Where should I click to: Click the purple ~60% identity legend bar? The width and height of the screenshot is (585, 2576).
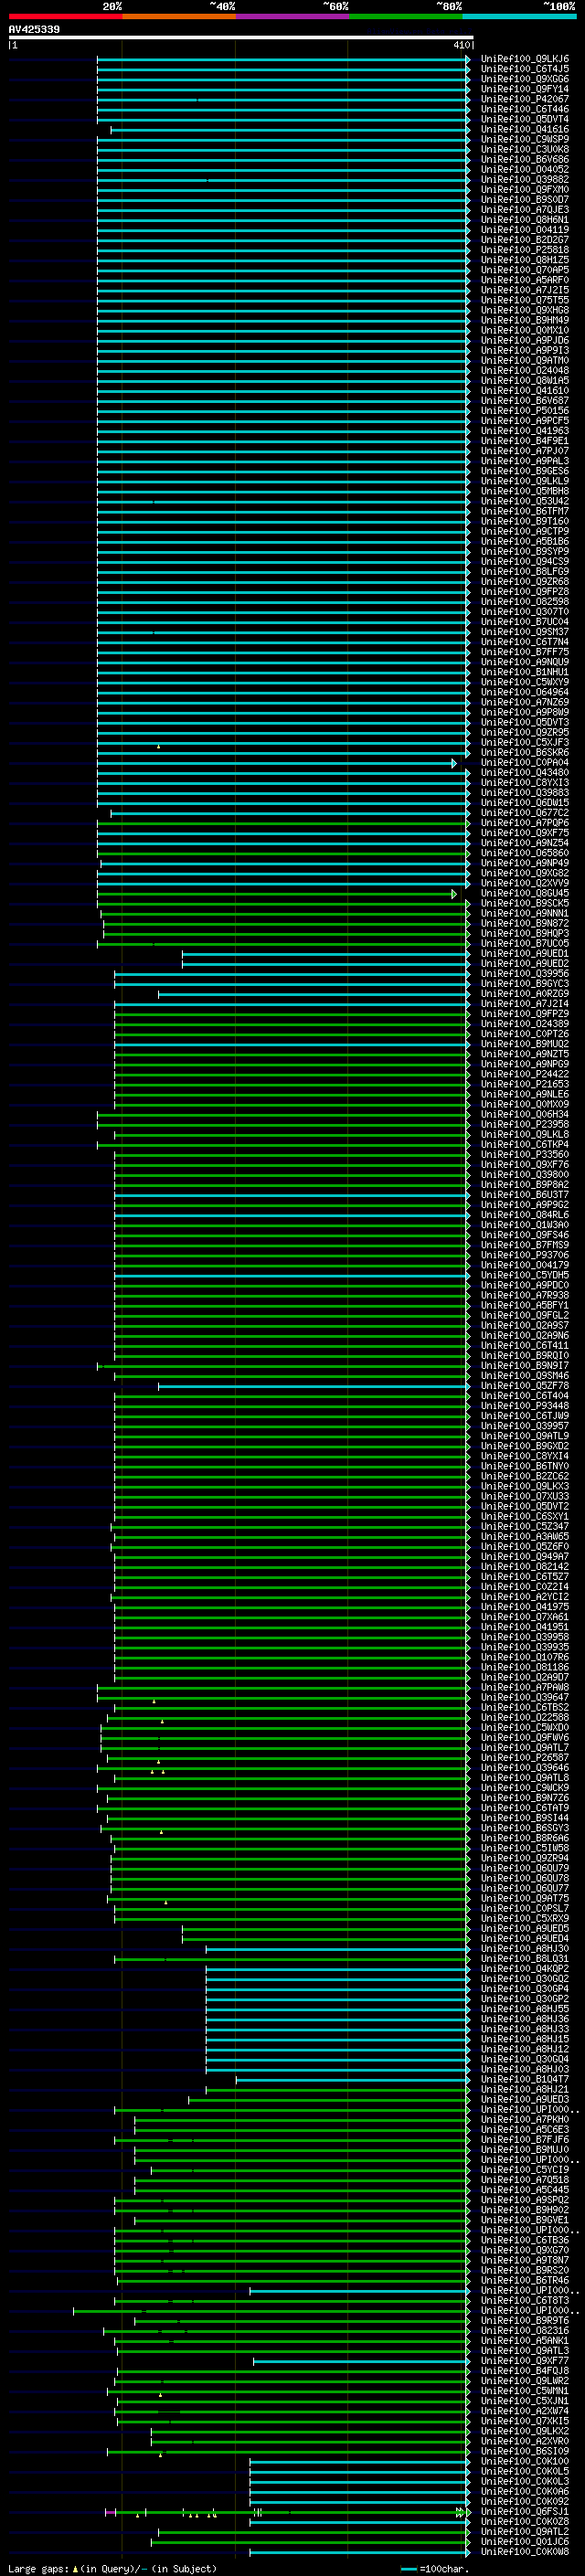click(x=292, y=16)
